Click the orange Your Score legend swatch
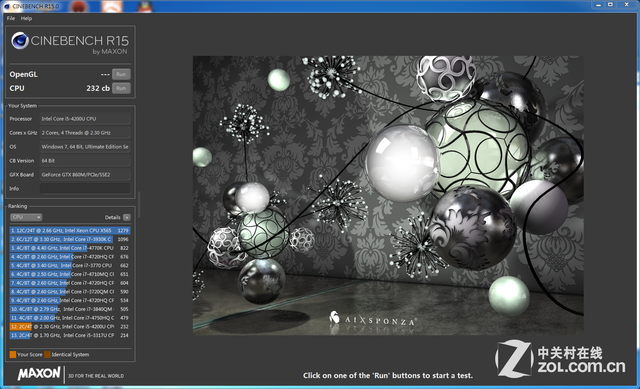Viewport: 640px width, 389px height. 13,354
